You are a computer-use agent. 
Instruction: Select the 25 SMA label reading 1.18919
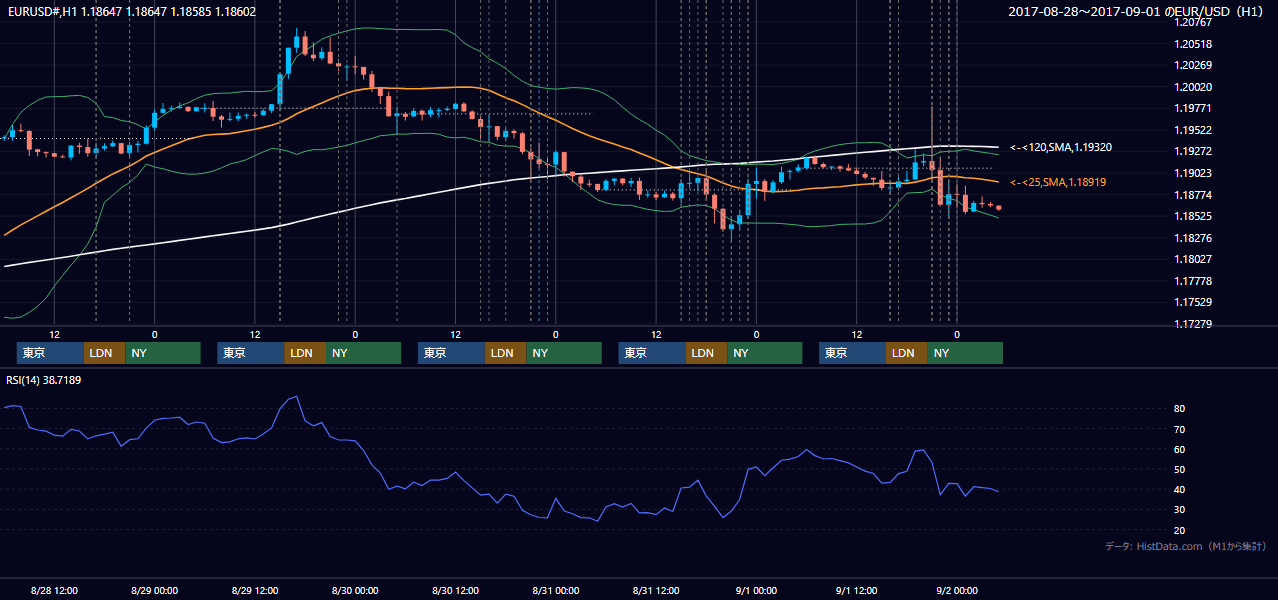[1058, 183]
